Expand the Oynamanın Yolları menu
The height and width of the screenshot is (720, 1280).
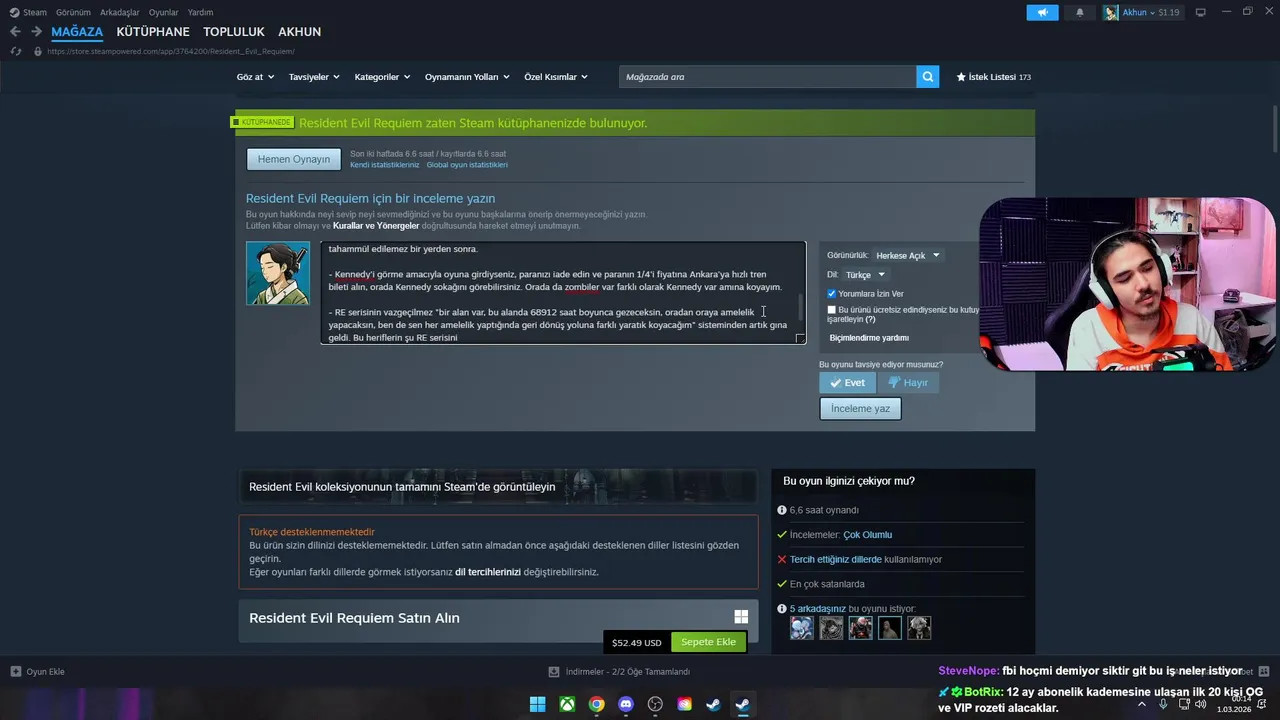467,77
